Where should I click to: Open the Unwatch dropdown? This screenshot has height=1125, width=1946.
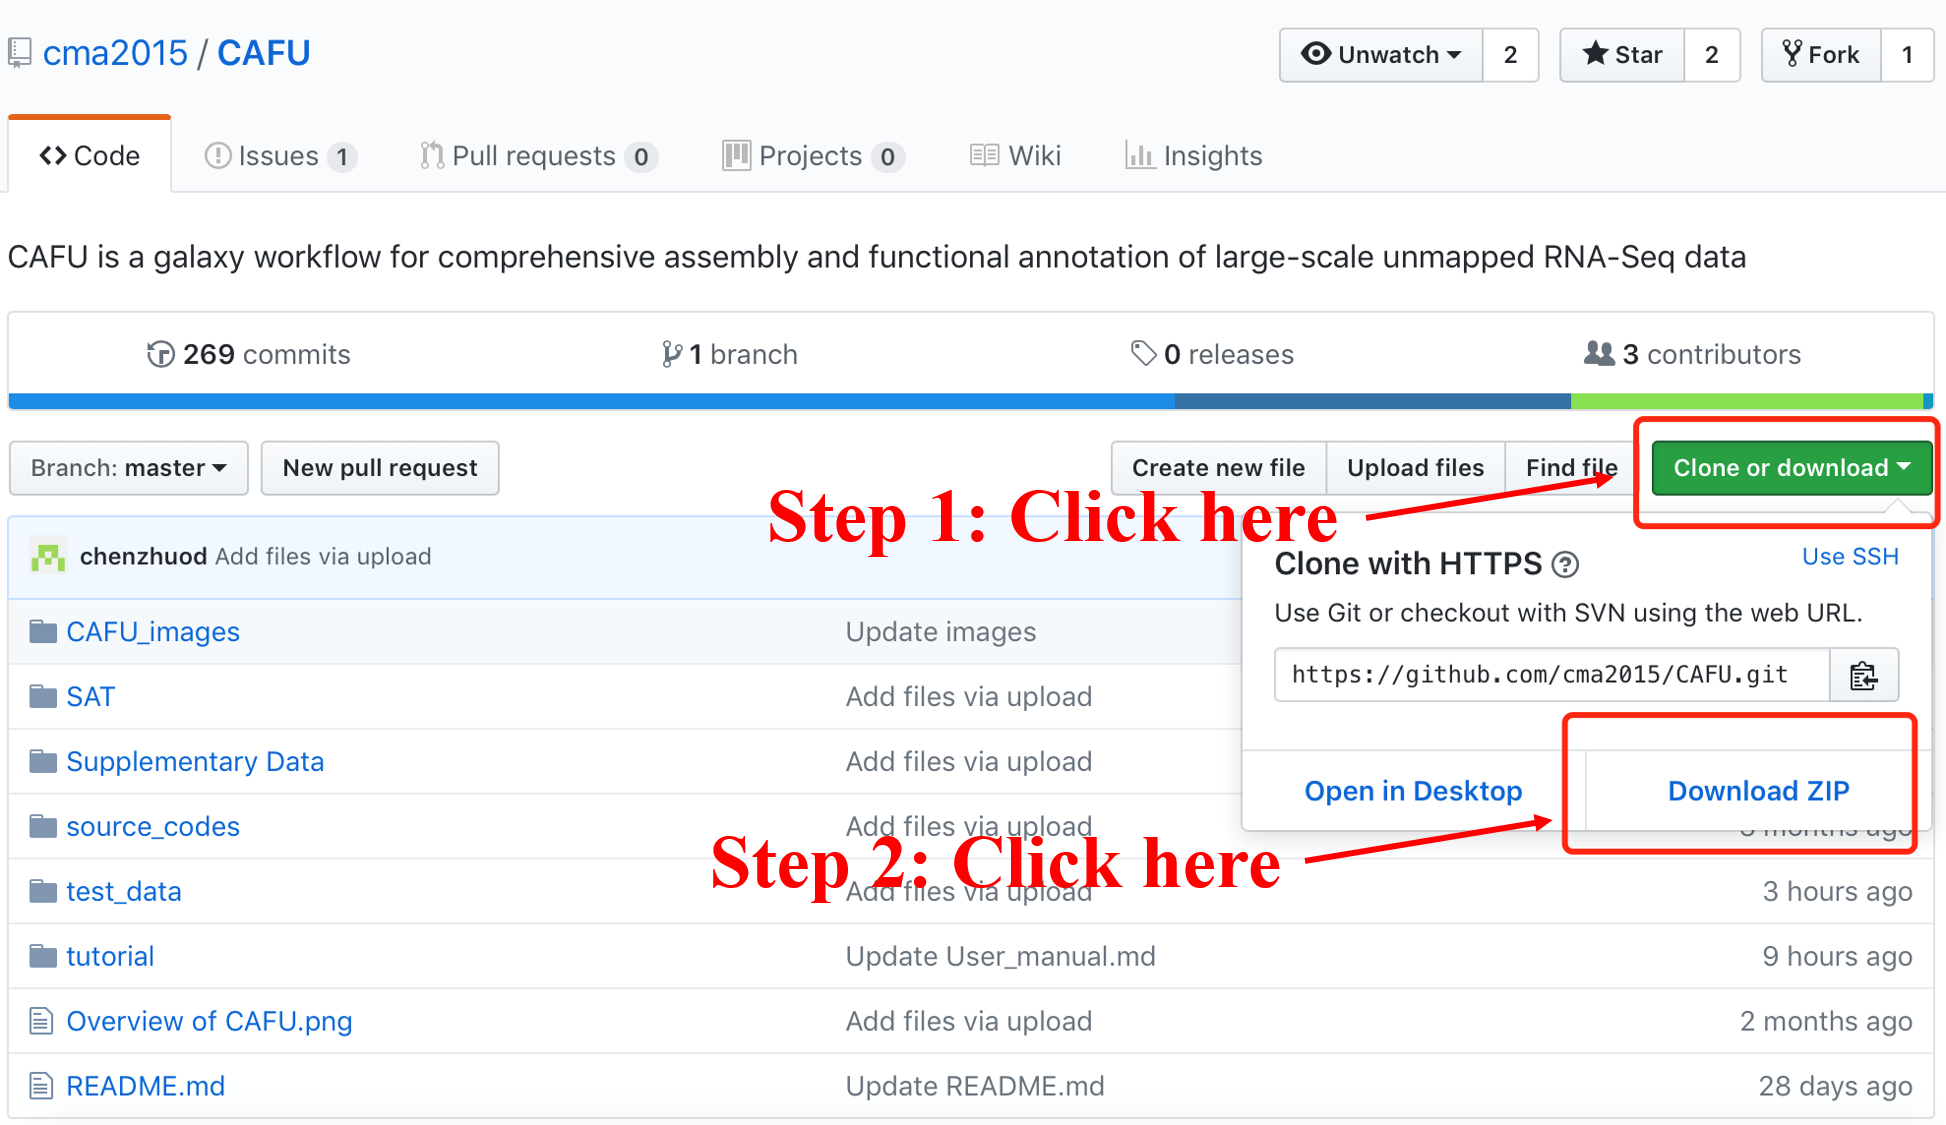(1381, 54)
